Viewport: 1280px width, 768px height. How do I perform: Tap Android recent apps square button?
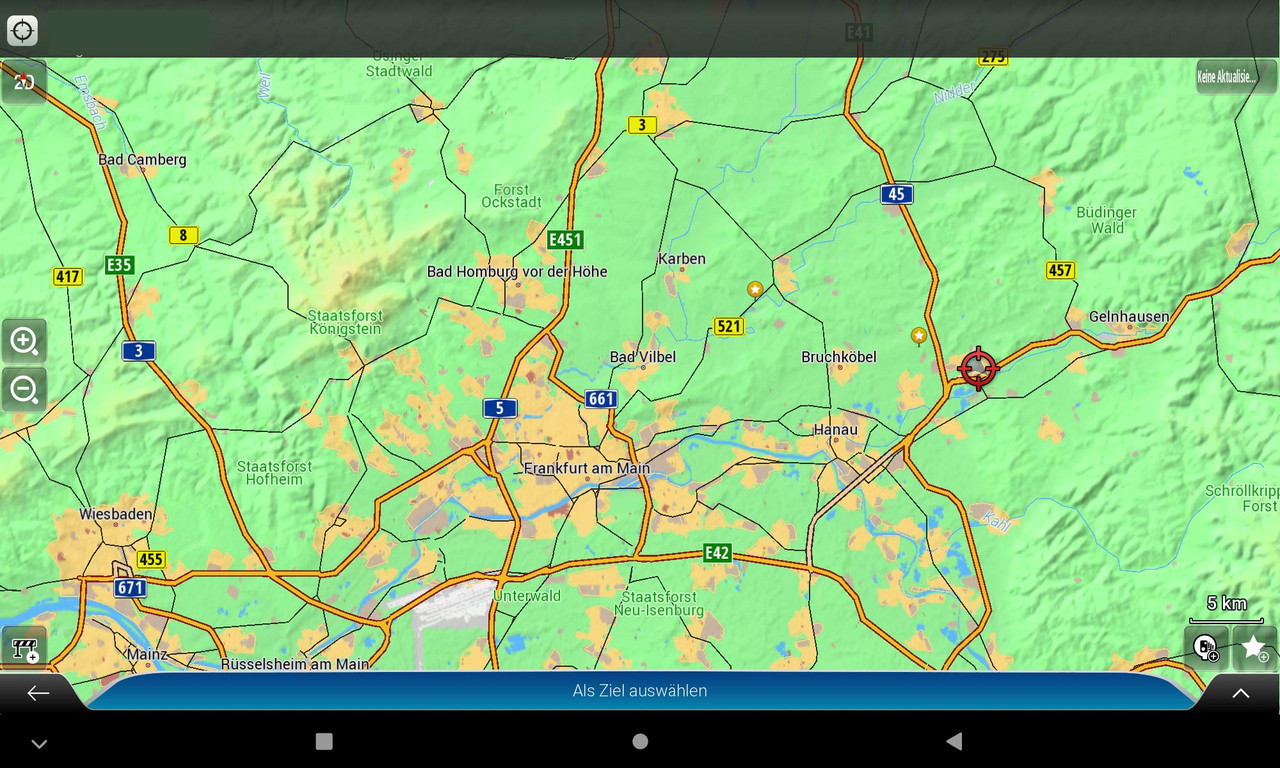pos(324,741)
